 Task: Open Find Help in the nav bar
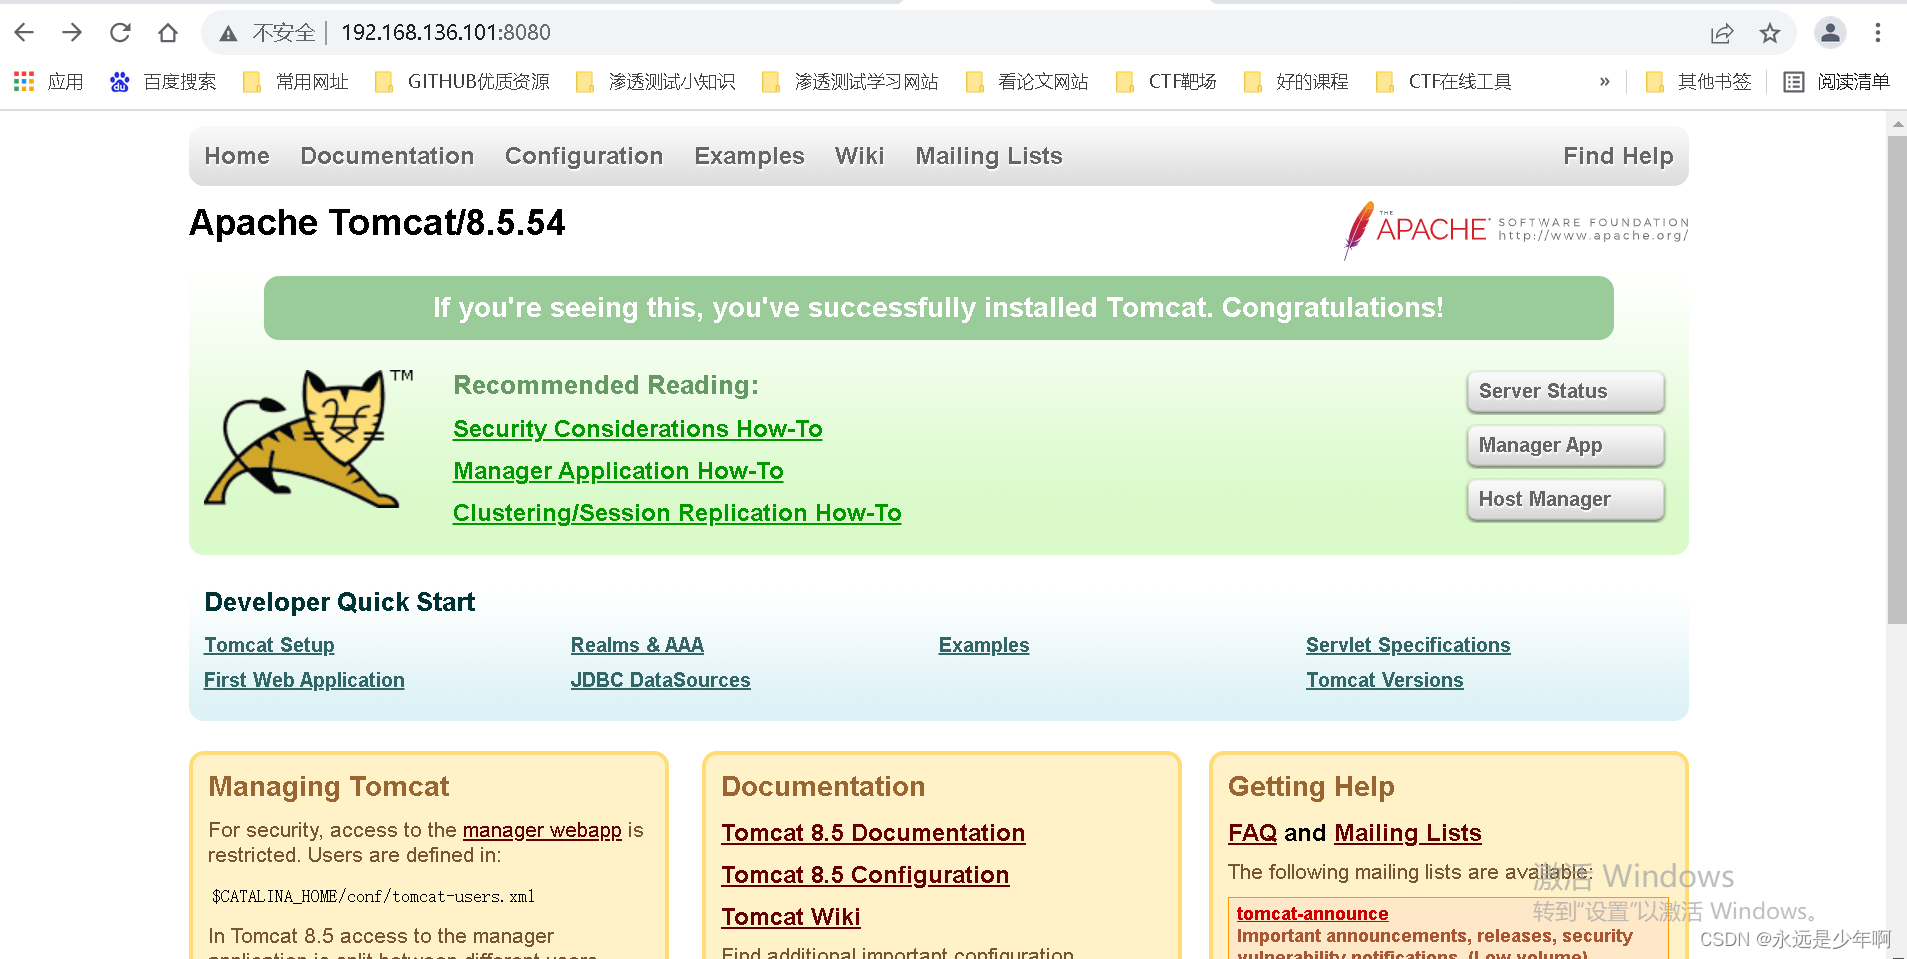coord(1618,156)
